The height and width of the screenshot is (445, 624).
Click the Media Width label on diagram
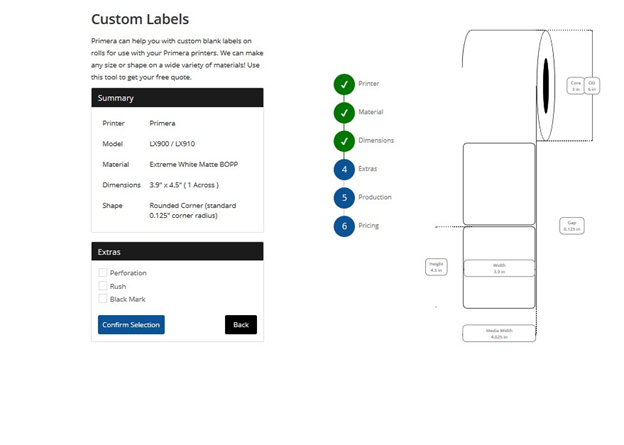pos(499,334)
